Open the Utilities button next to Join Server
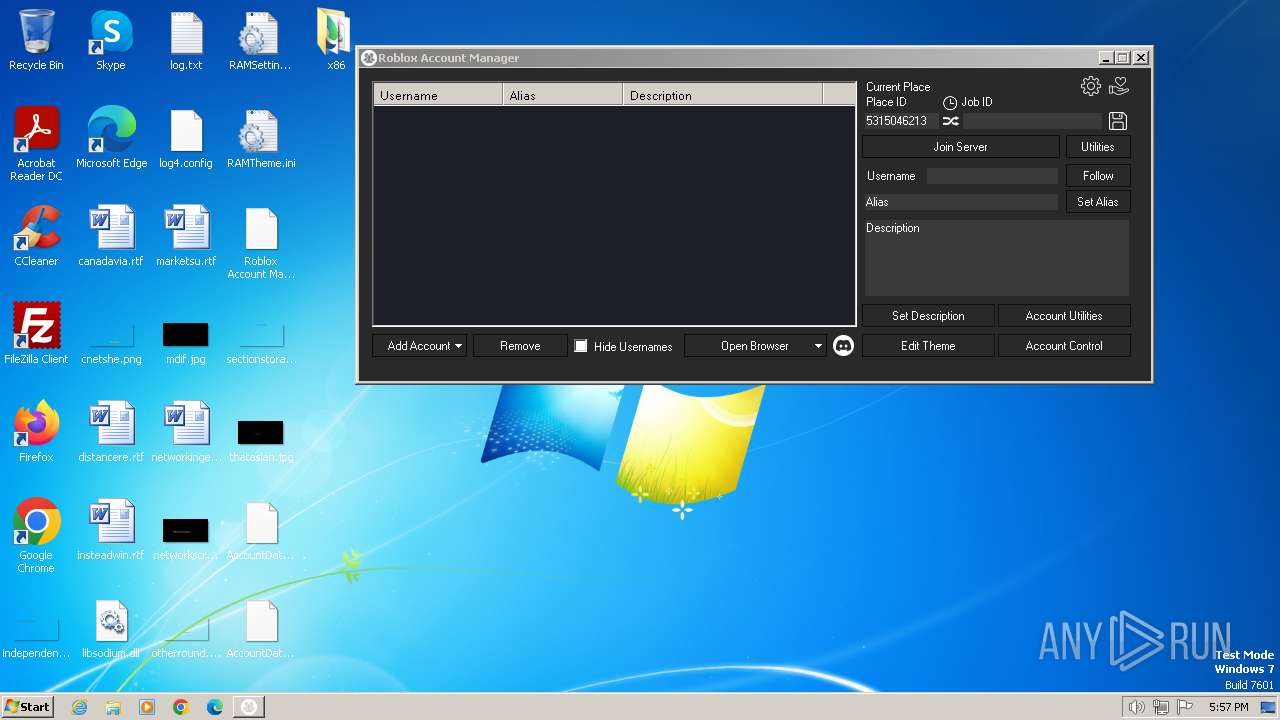The width and height of the screenshot is (1280, 720). (1098, 147)
